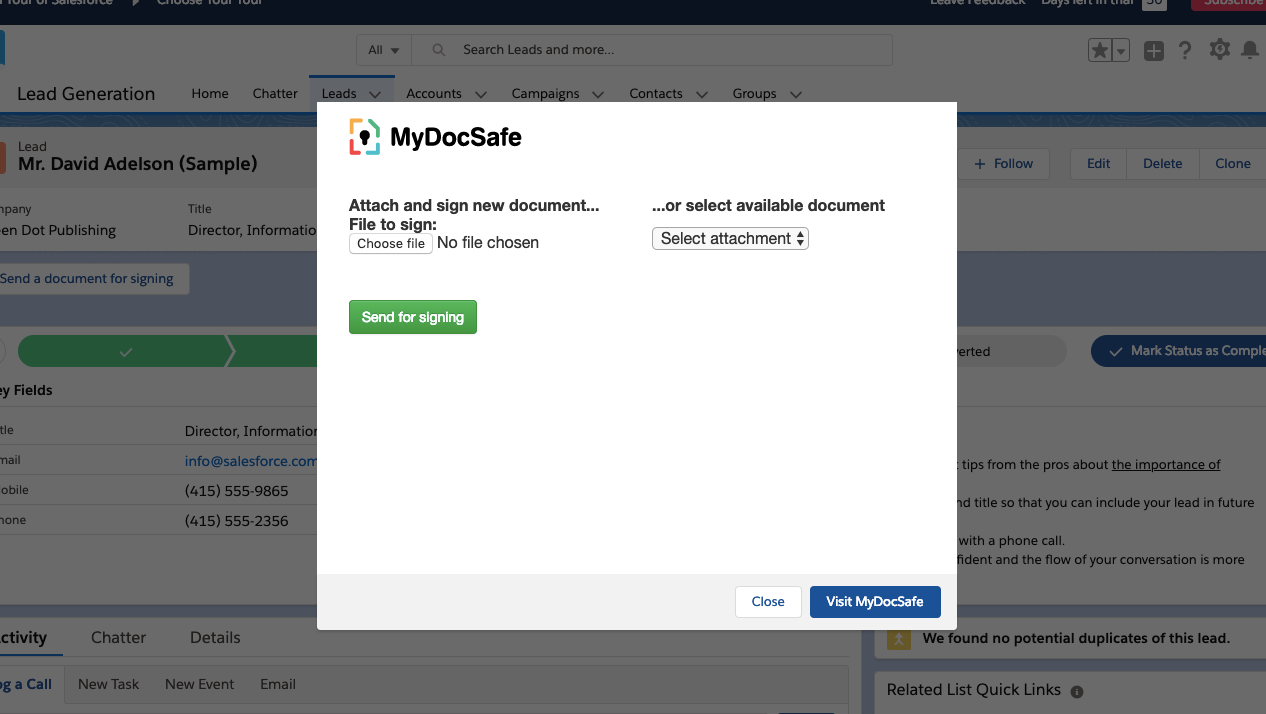Open the importance of link
The height and width of the screenshot is (714, 1266).
[1166, 464]
